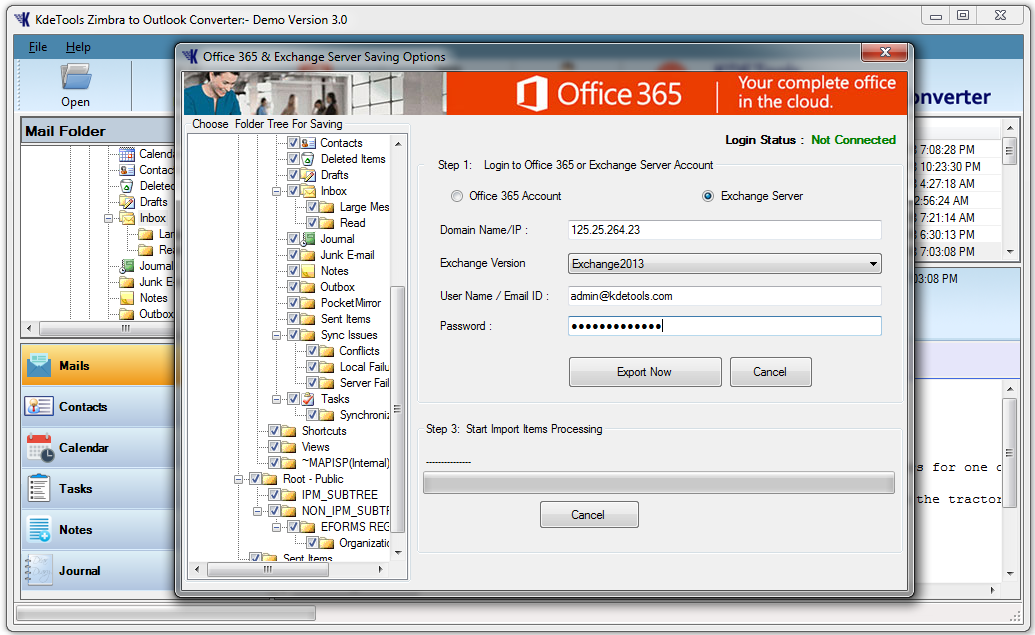The image size is (1035, 635).
Task: Click the saving tree vertical scrollbar thumb
Action: [397, 409]
